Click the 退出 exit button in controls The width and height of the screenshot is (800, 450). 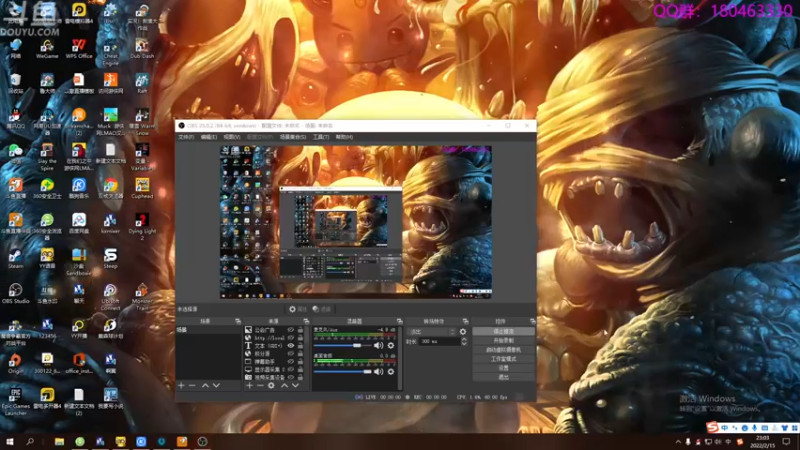point(504,377)
